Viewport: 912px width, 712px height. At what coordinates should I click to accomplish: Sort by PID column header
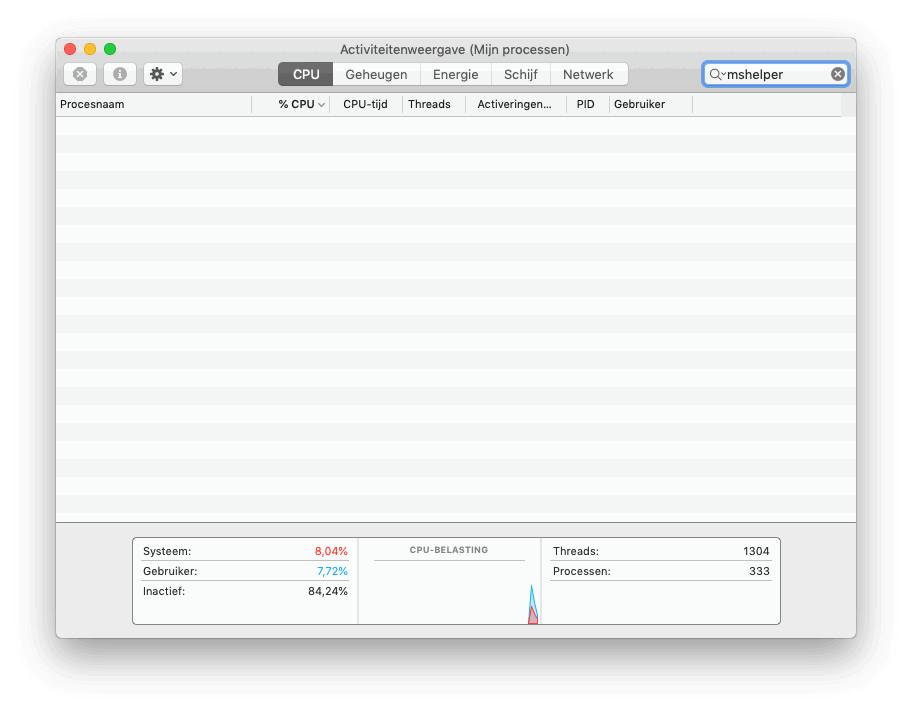[586, 105]
